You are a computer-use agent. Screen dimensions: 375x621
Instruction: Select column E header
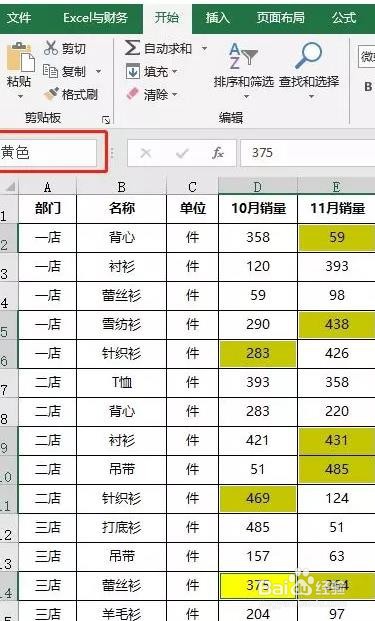[336, 187]
